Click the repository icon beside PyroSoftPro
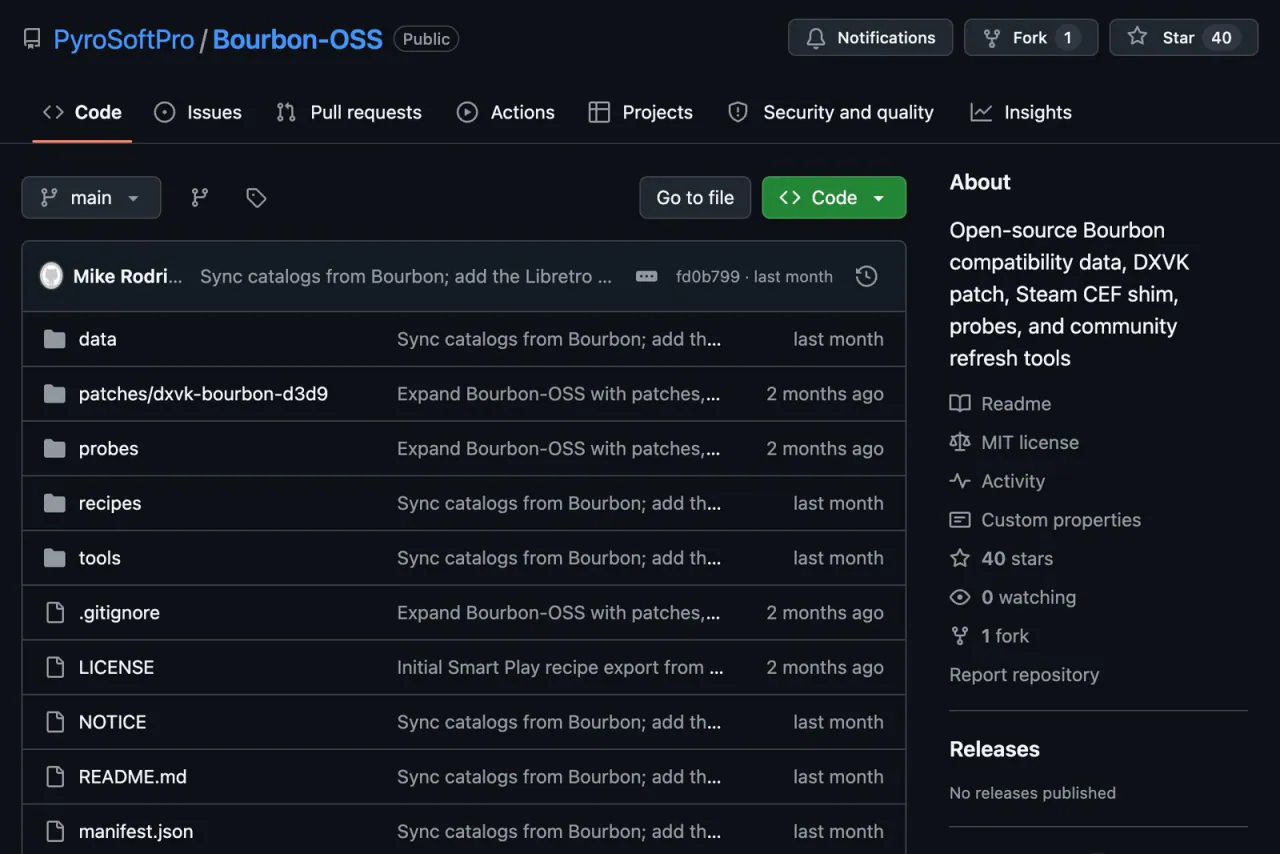Viewport: 1280px width, 854px height. (32, 39)
